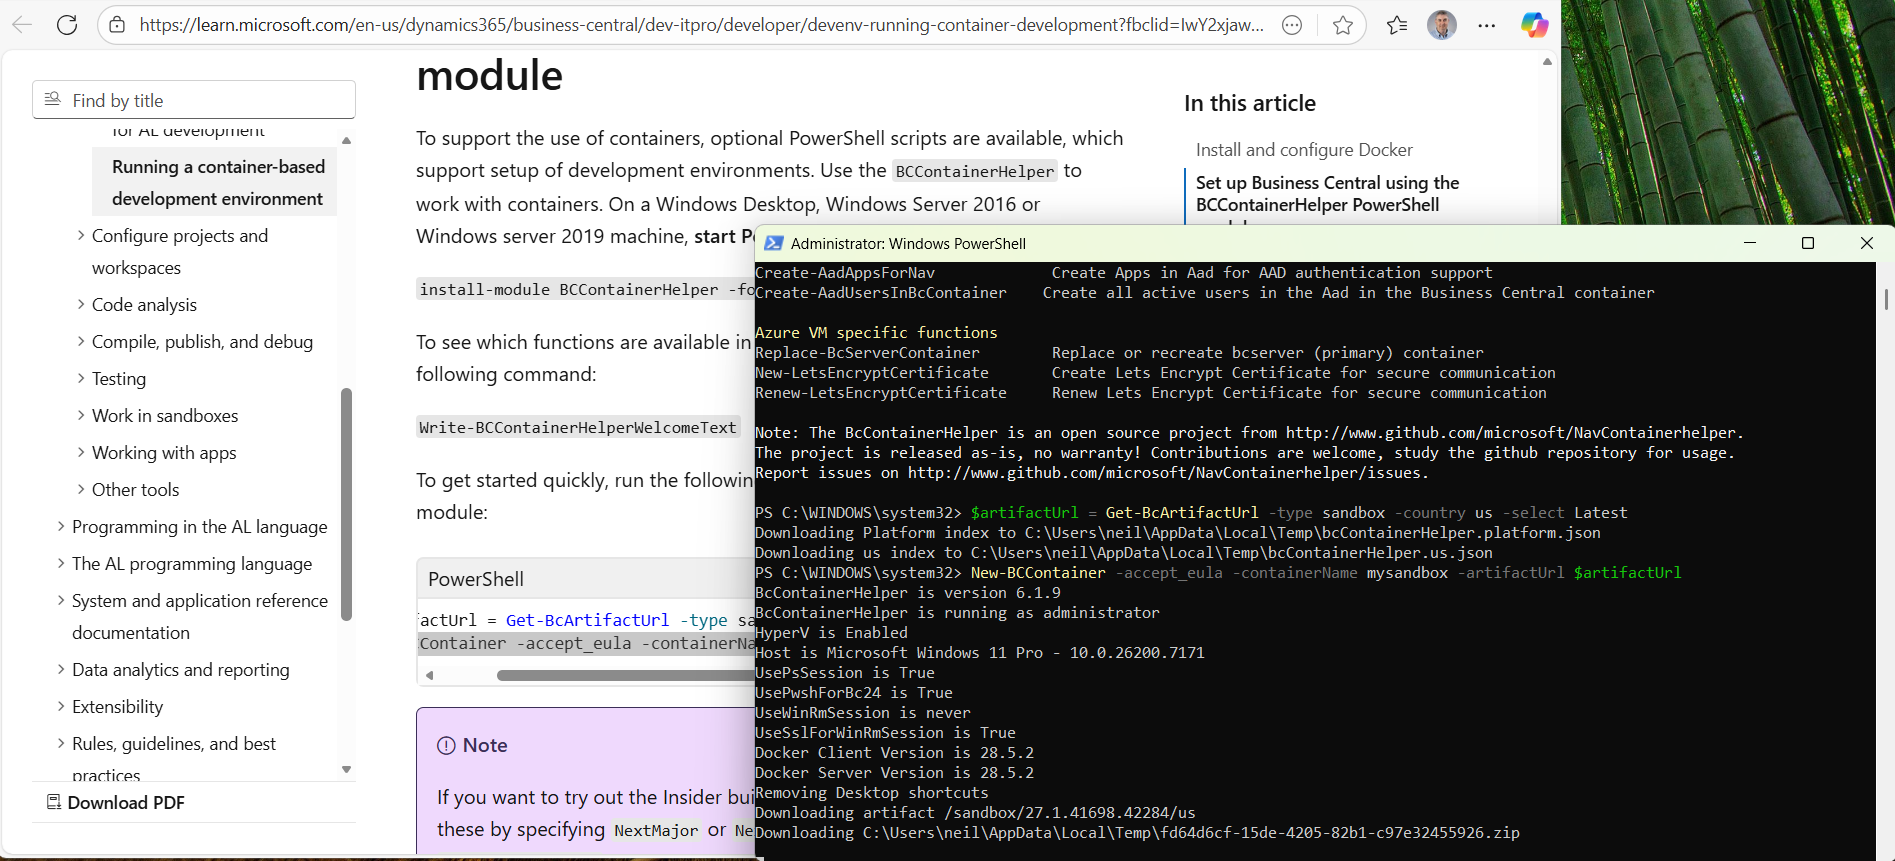The width and height of the screenshot is (1895, 861).
Task: Open the address bar ellipsis options icon
Action: [1292, 25]
